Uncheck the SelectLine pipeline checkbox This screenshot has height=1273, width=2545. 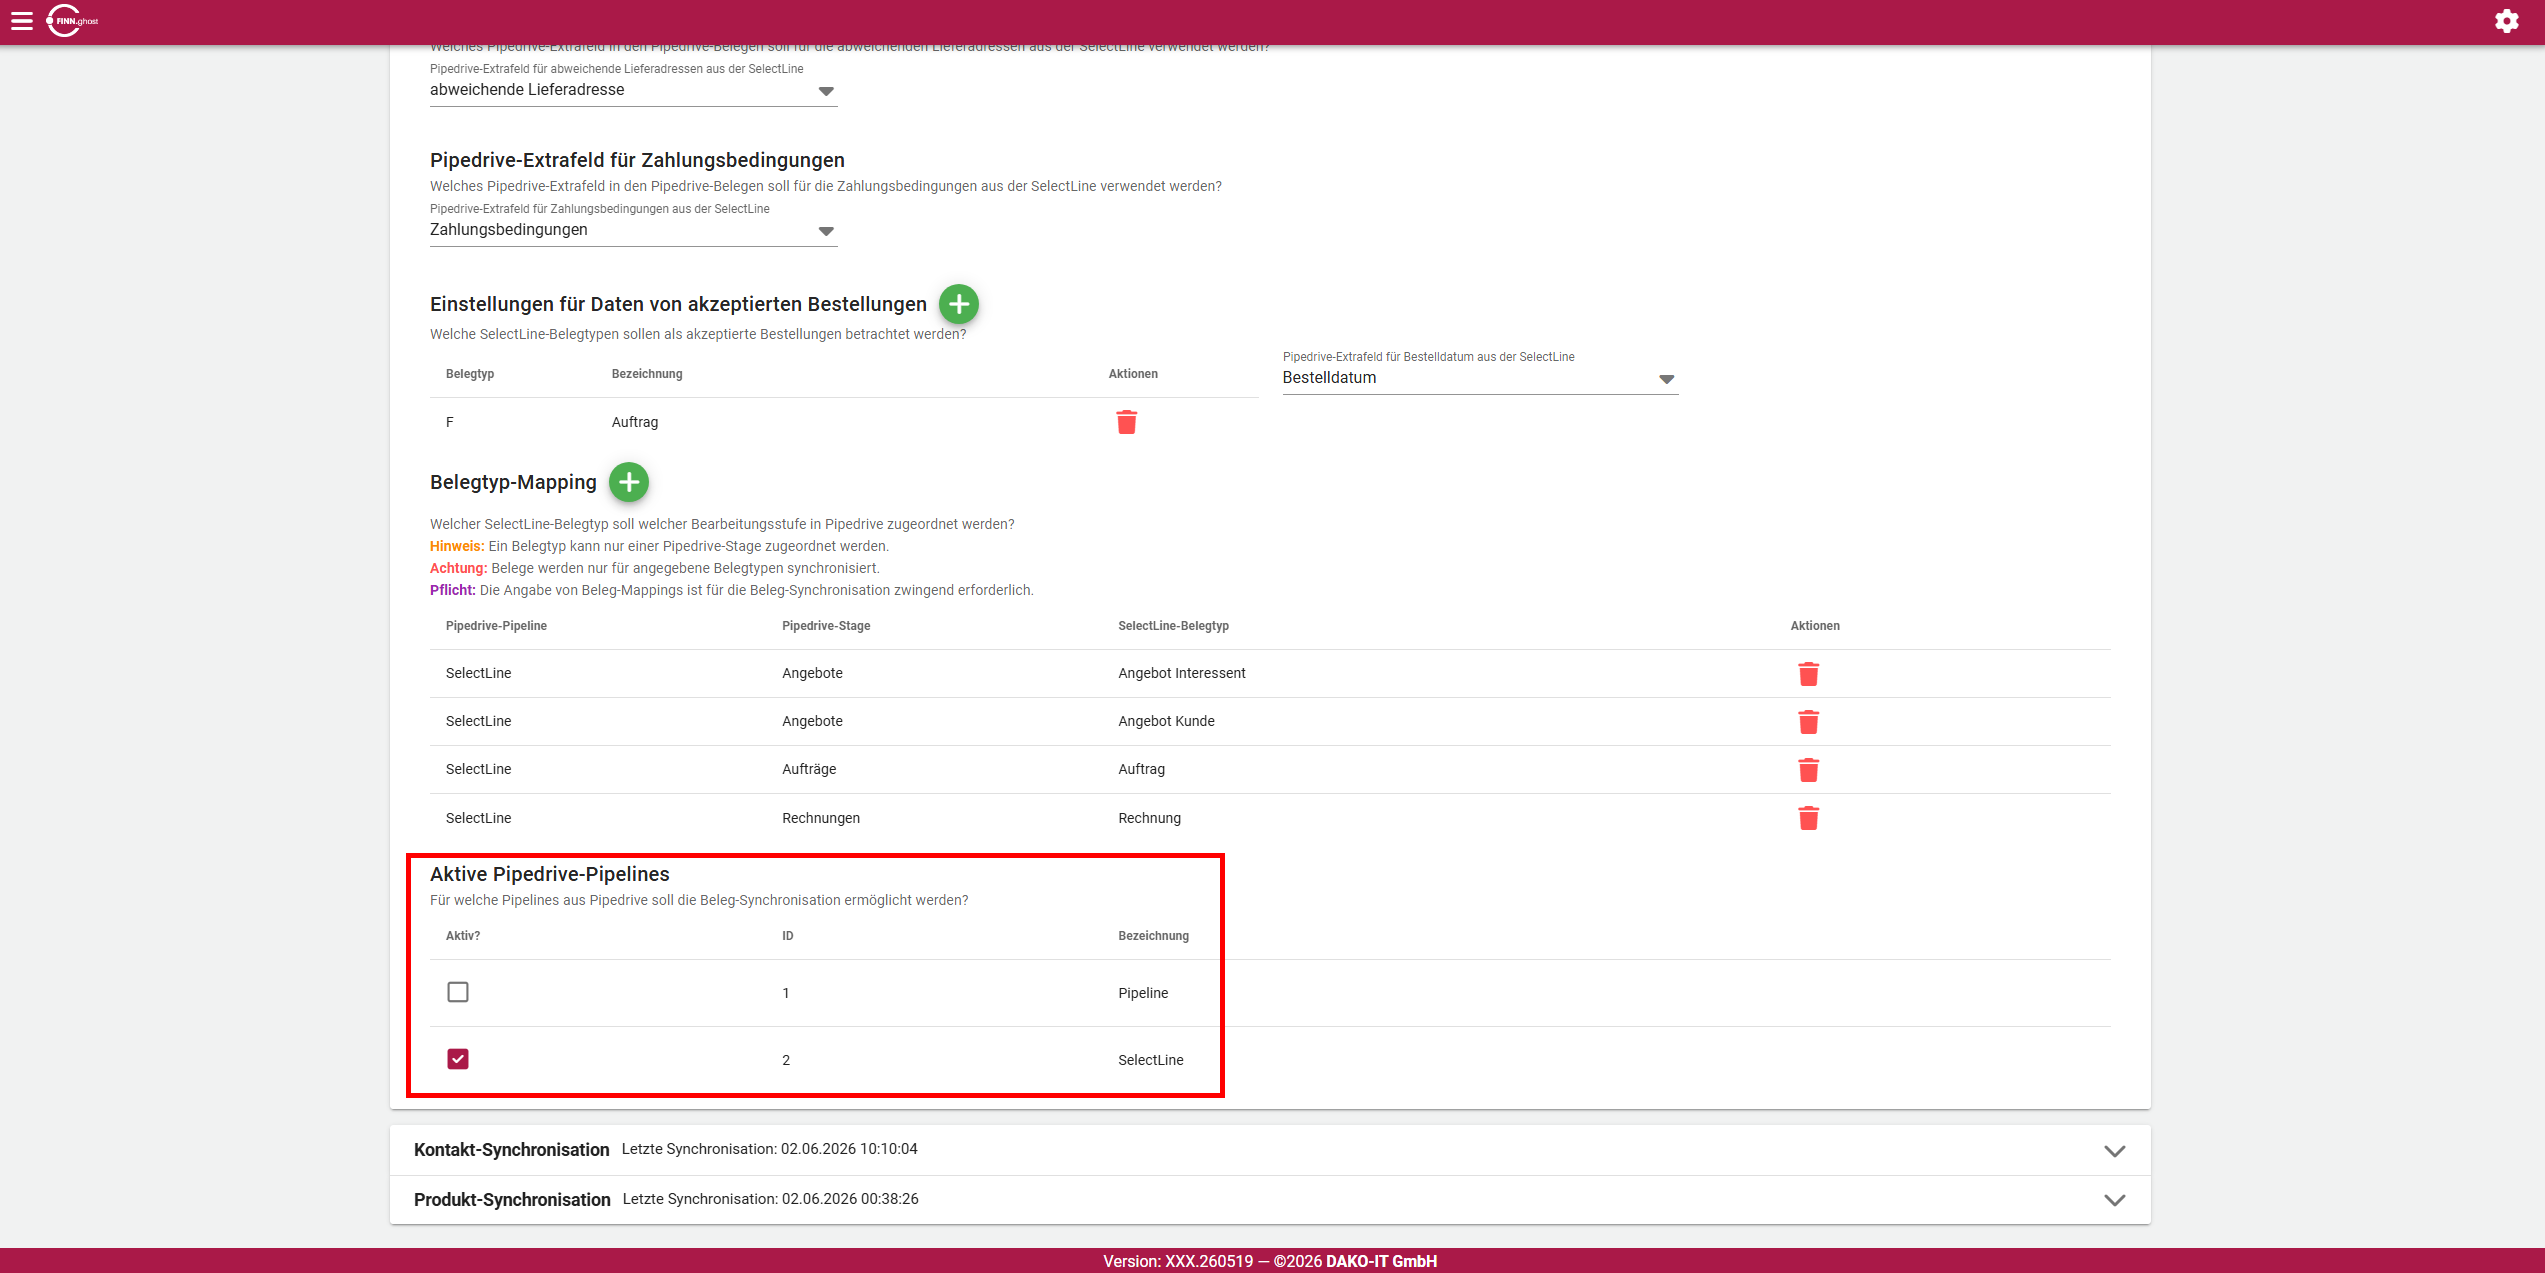(458, 1059)
